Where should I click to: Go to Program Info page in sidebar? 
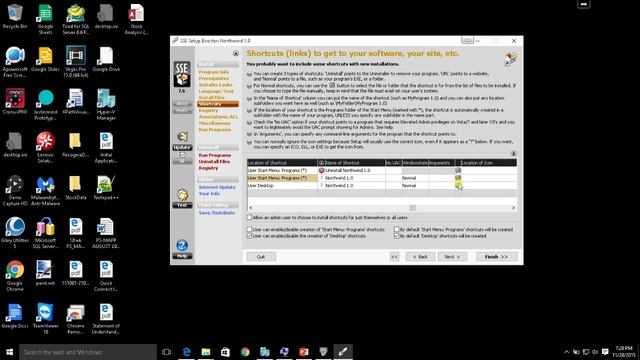(x=214, y=72)
